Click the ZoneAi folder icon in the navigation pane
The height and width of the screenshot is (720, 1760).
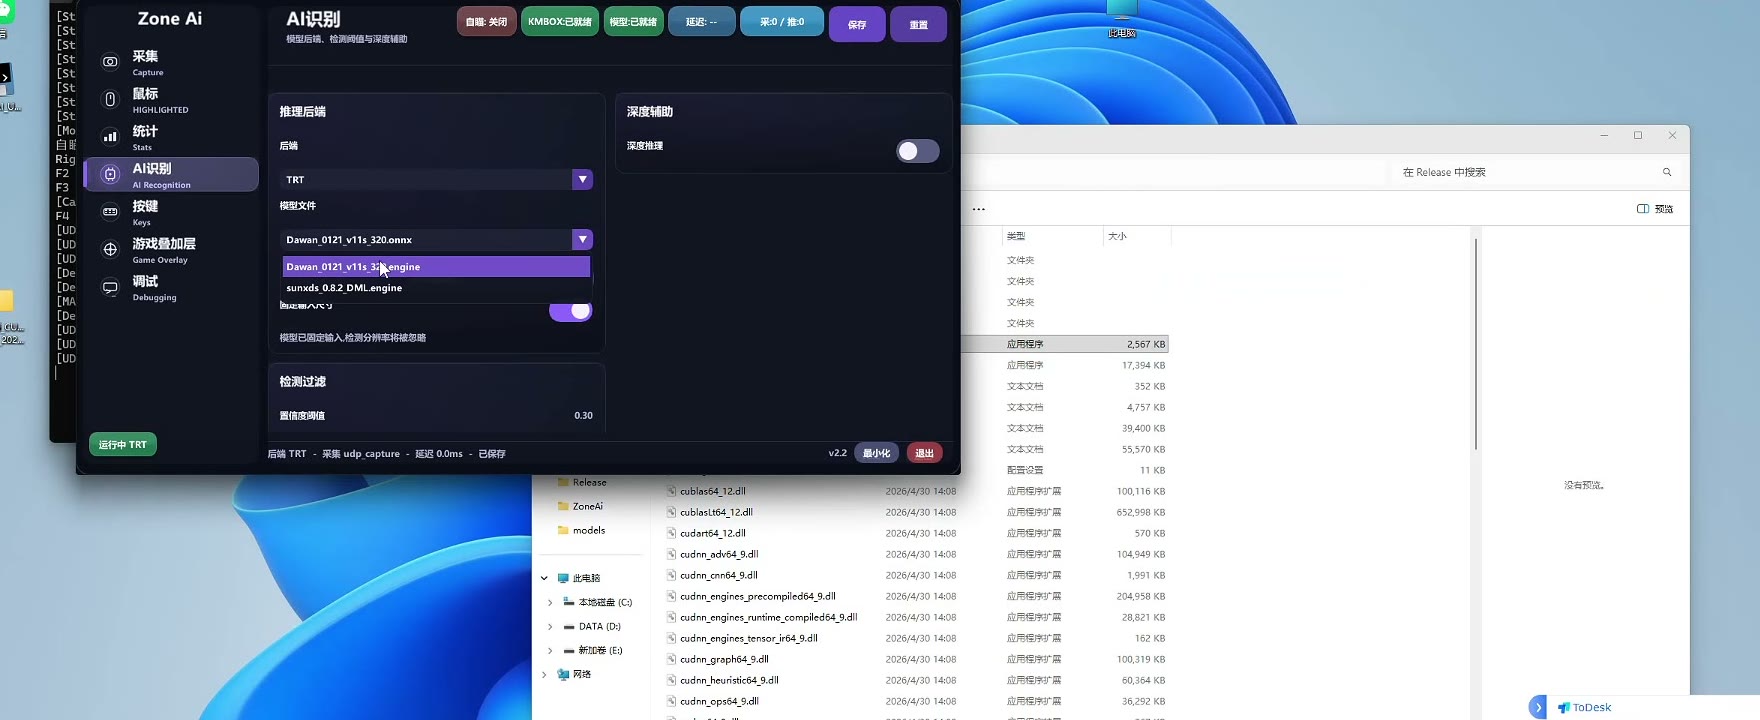[563, 506]
